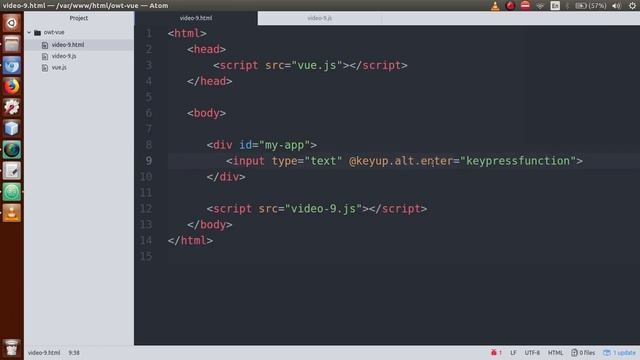Select the owt-vue root folder

coord(54,32)
